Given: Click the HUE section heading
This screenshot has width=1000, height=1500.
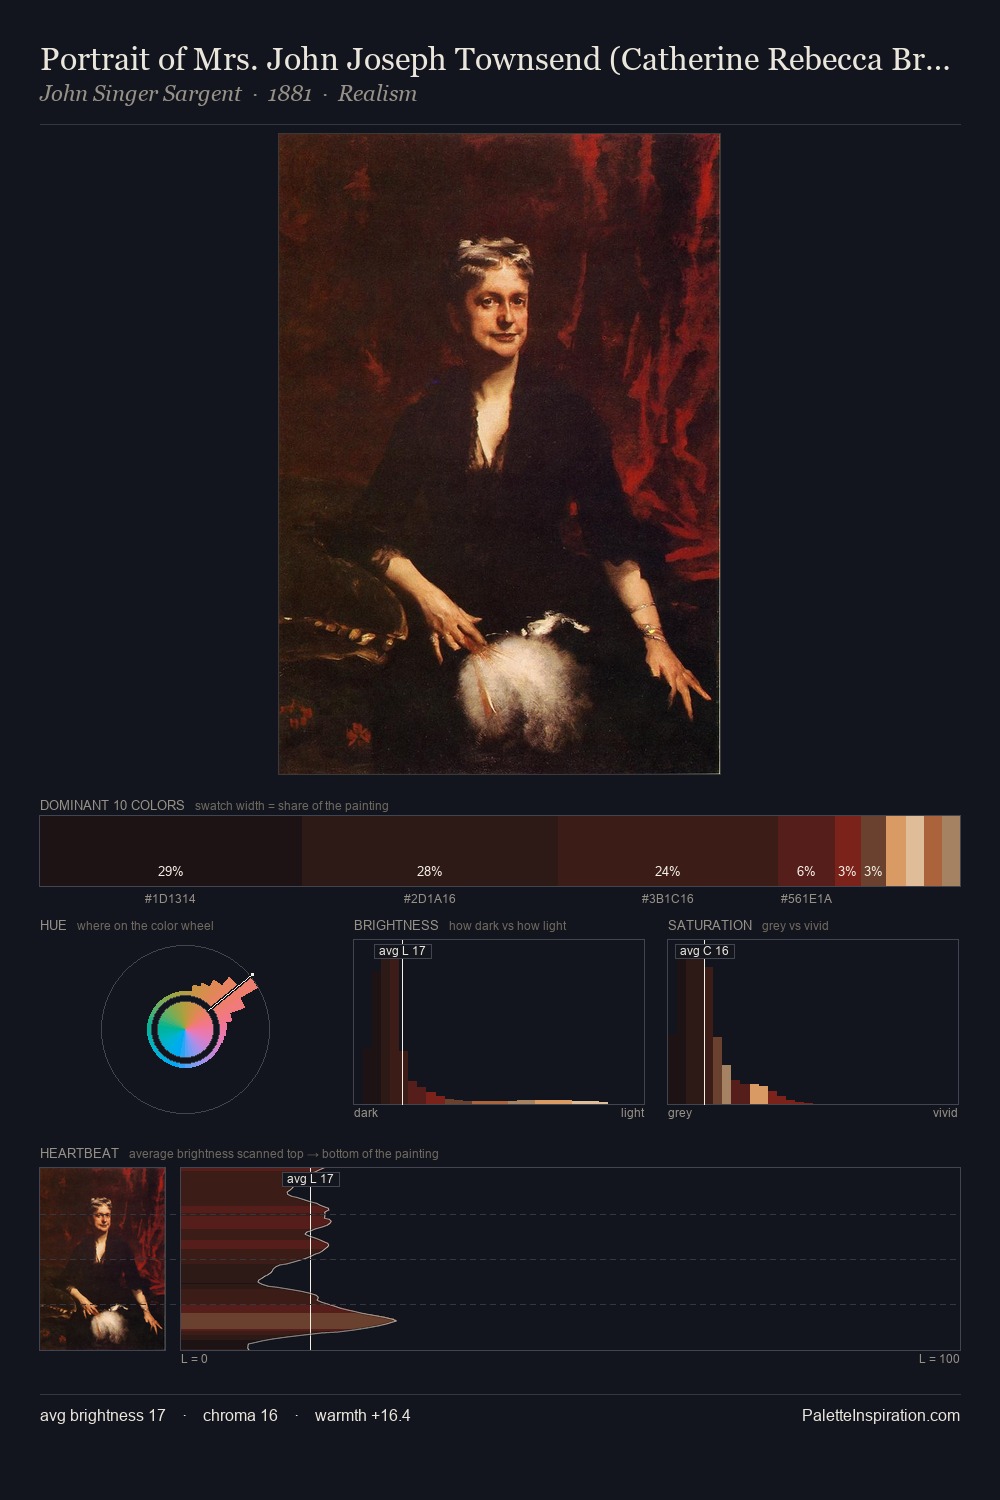Looking at the screenshot, I should (x=53, y=925).
